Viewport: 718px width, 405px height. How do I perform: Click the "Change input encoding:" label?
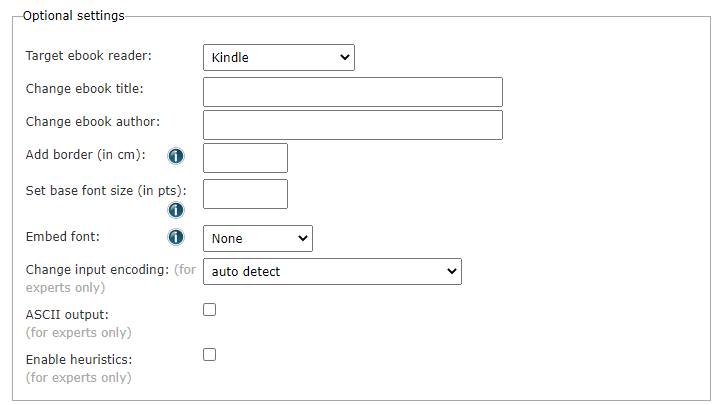click(x=97, y=270)
